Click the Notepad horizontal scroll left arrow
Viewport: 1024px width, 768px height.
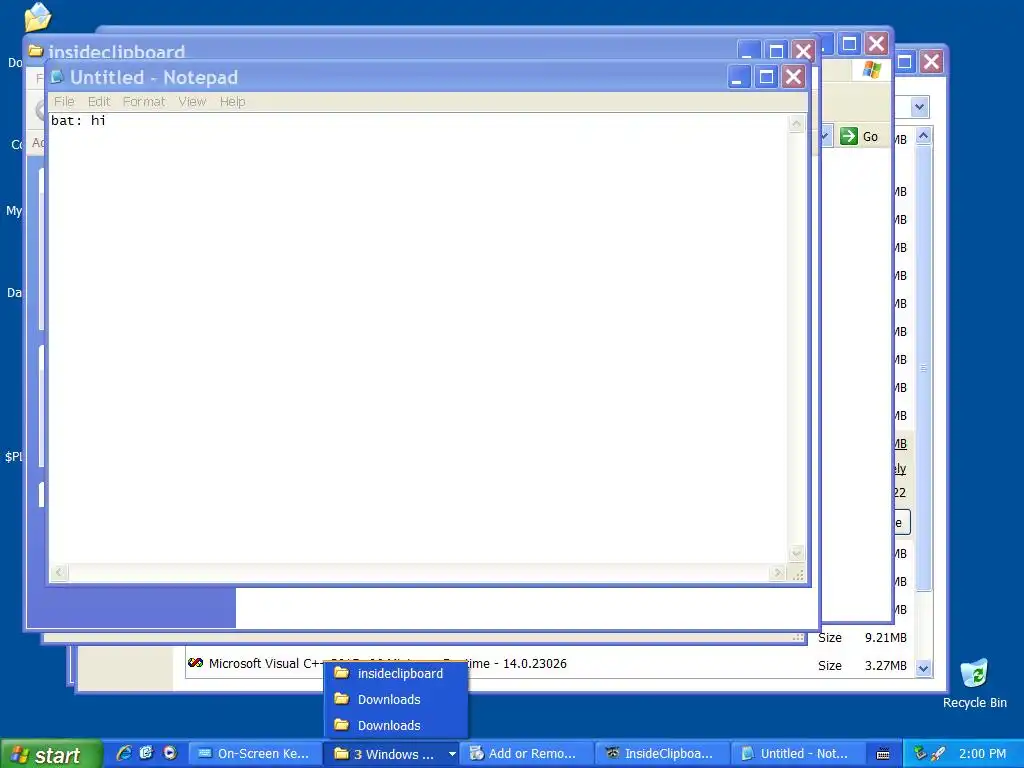[59, 573]
